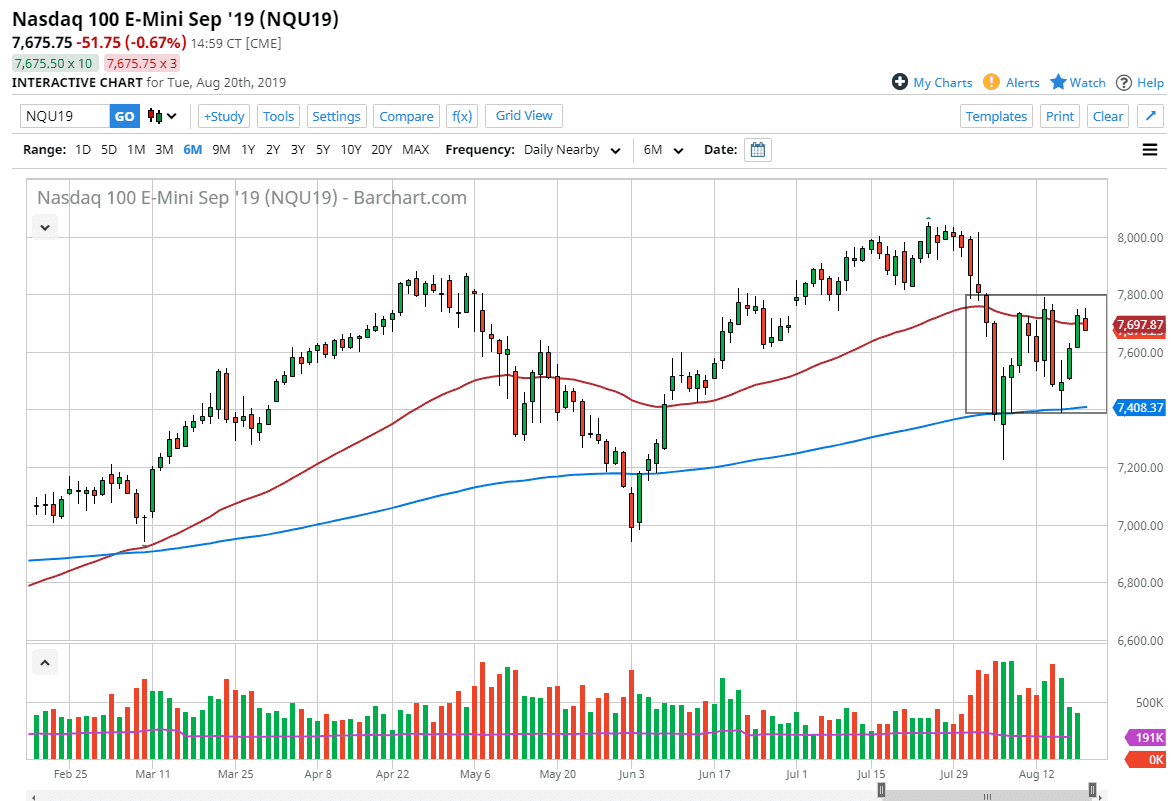1171x801 pixels.
Task: Click the My Charts plus icon
Action: 900,82
